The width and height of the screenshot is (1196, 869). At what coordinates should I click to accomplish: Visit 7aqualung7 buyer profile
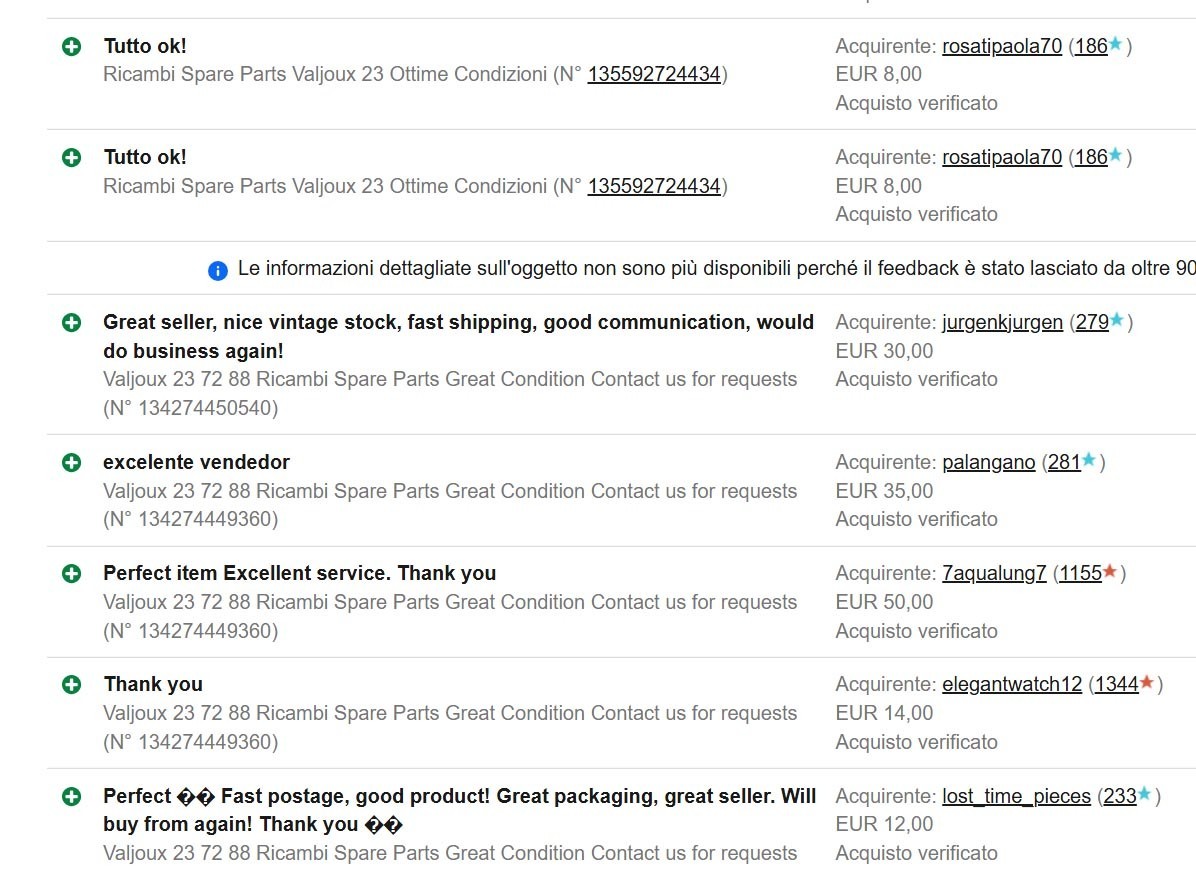coord(994,574)
